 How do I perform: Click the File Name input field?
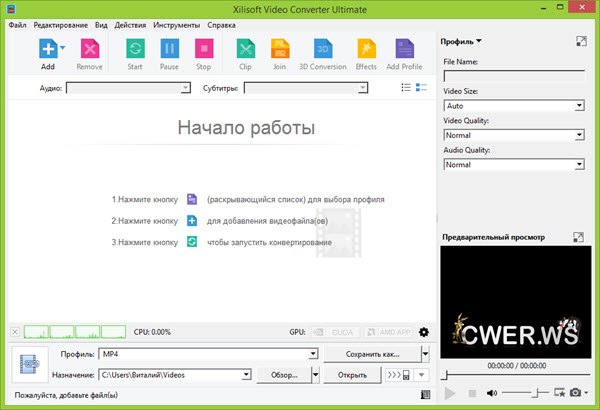click(514, 74)
